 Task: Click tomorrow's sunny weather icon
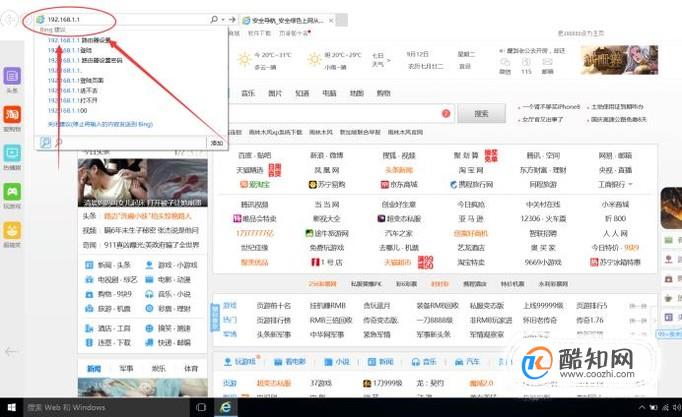[x=314, y=60]
